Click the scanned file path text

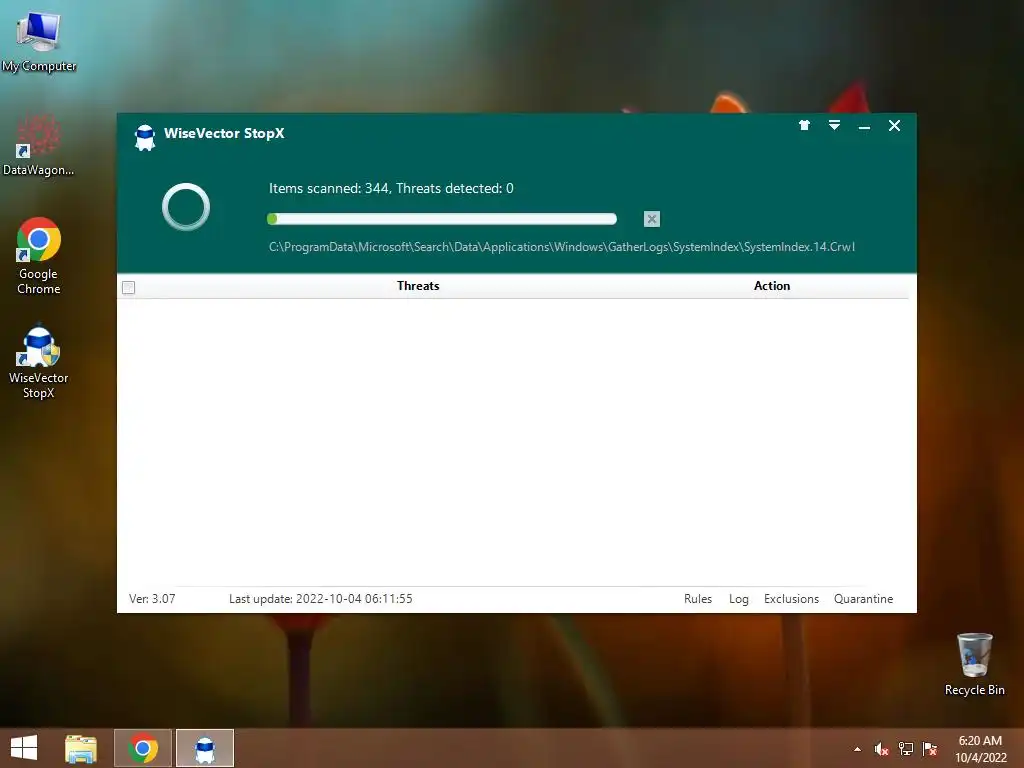(x=562, y=247)
